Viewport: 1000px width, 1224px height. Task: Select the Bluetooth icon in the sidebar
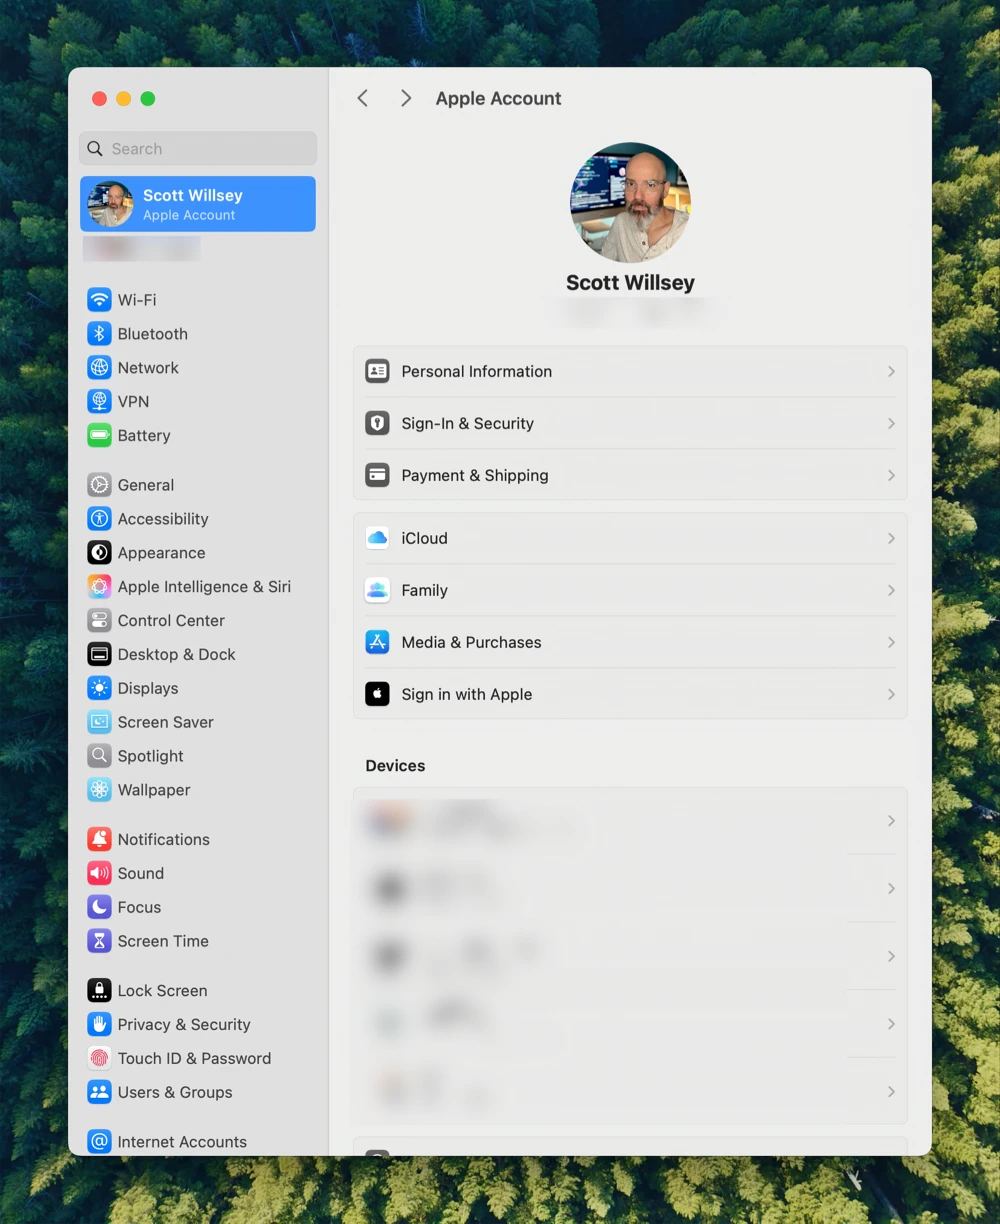pos(99,333)
